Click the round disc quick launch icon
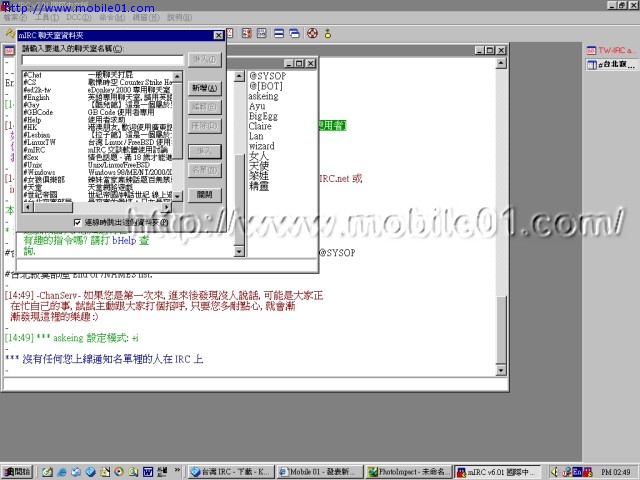The width and height of the screenshot is (640, 480). [119, 472]
